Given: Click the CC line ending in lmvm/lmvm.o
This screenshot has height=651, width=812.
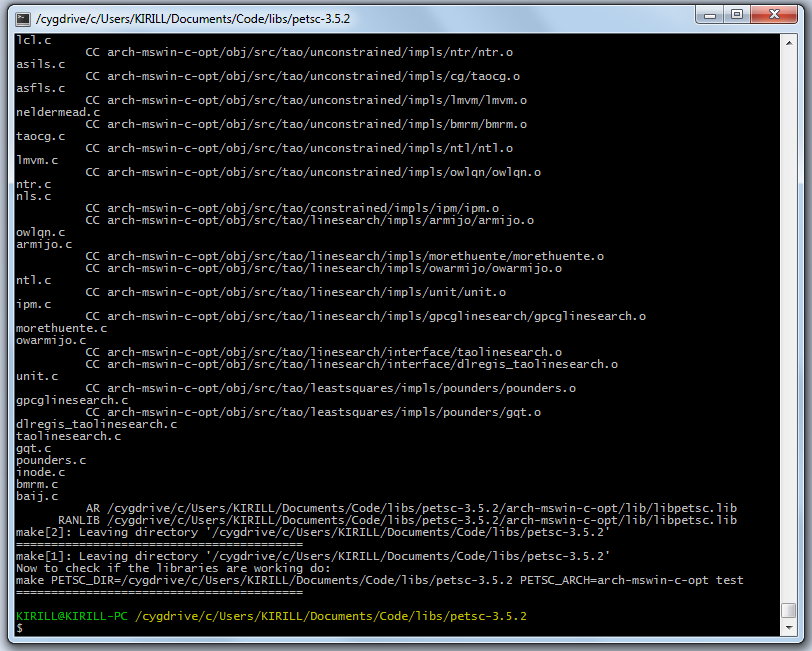Looking at the screenshot, I should pos(307,100).
